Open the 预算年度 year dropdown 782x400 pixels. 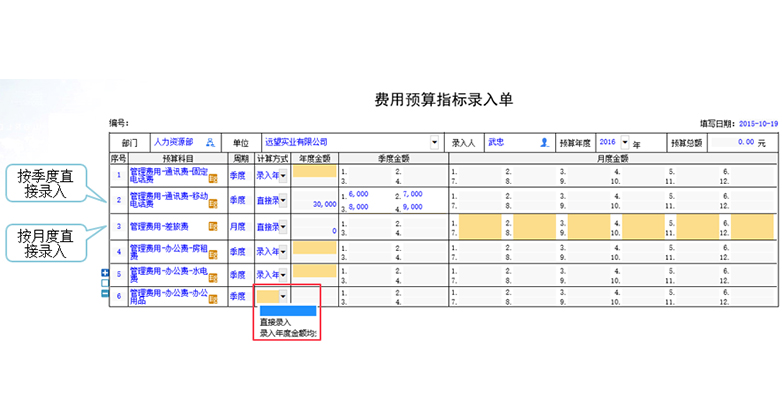(x=625, y=143)
